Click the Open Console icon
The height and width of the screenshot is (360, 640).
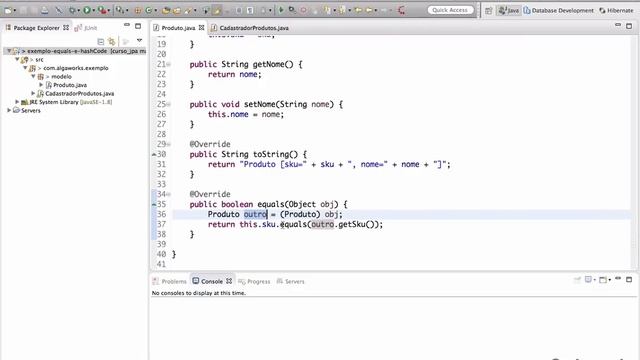coord(603,280)
